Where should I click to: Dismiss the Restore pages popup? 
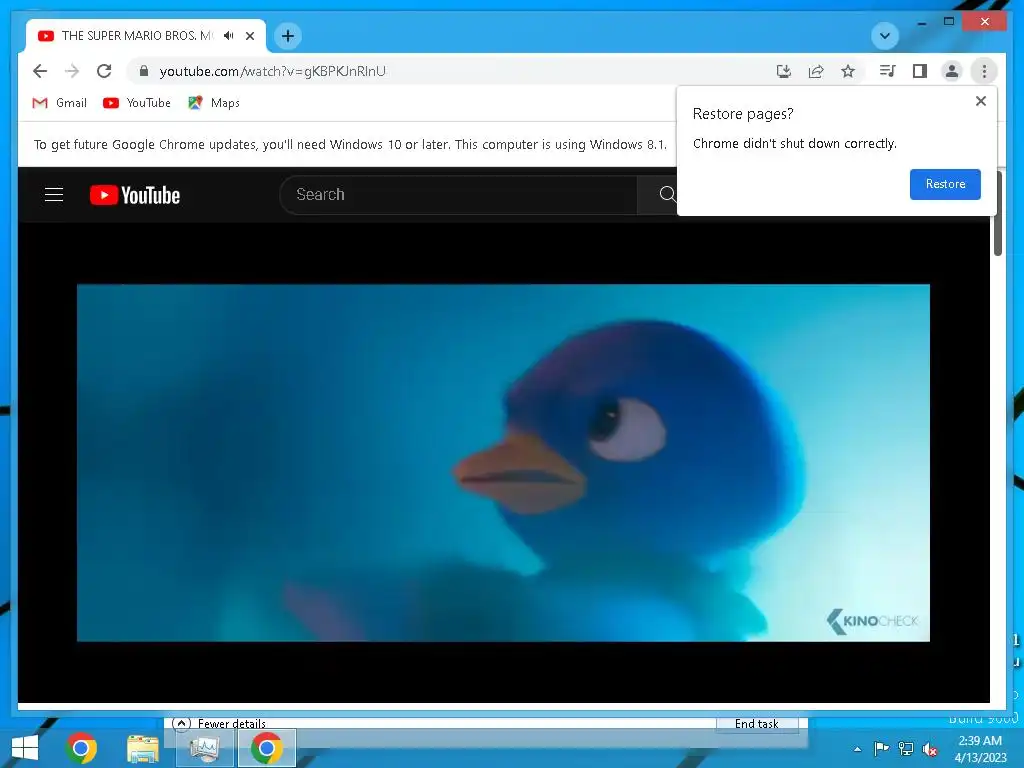tap(980, 101)
